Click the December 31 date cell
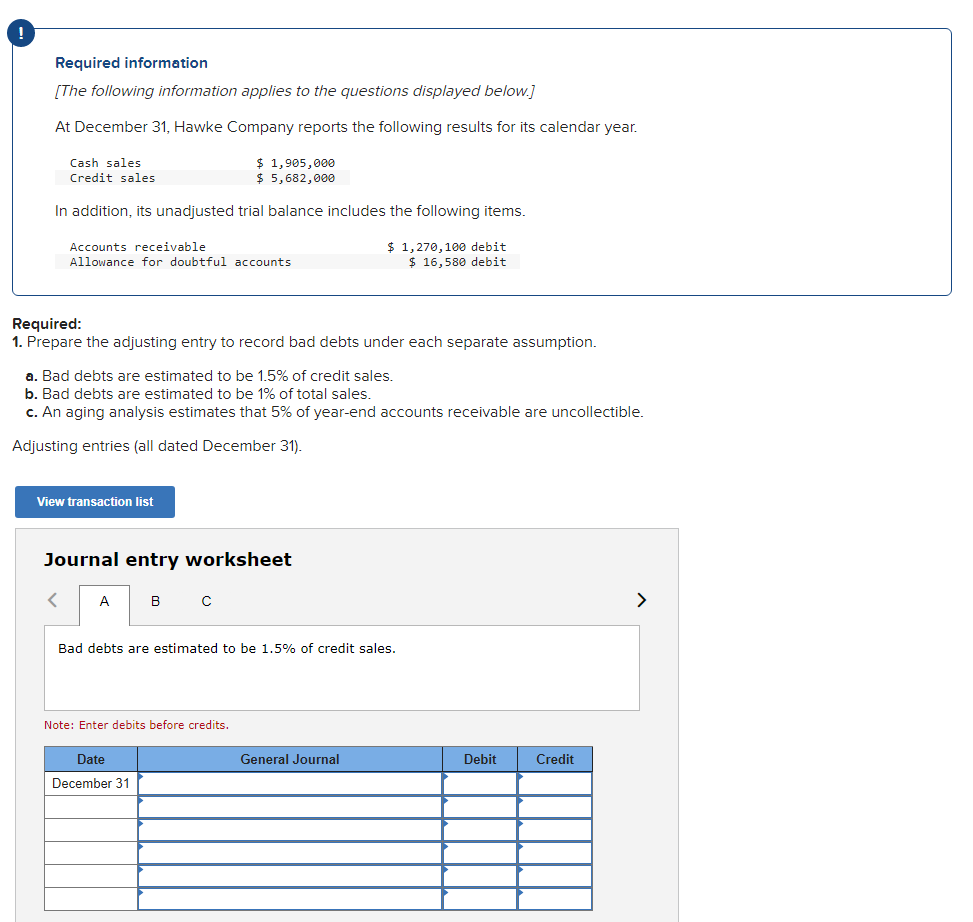 pos(91,784)
